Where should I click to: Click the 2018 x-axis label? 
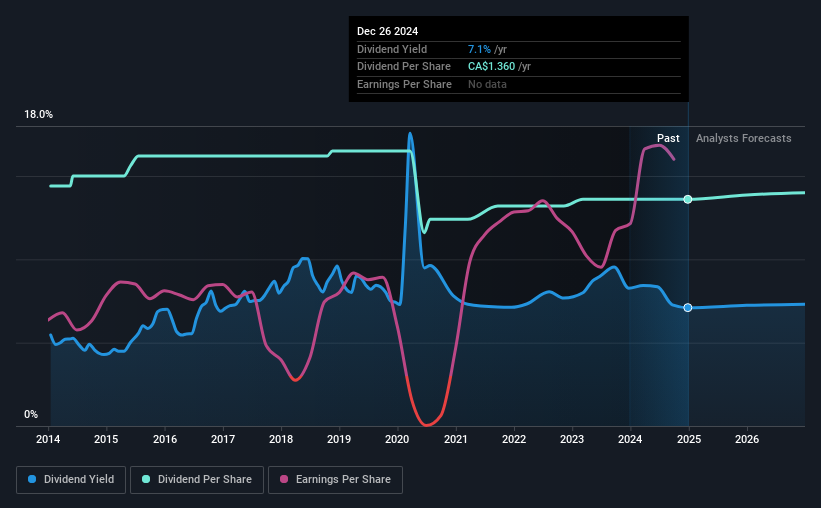[x=281, y=439]
